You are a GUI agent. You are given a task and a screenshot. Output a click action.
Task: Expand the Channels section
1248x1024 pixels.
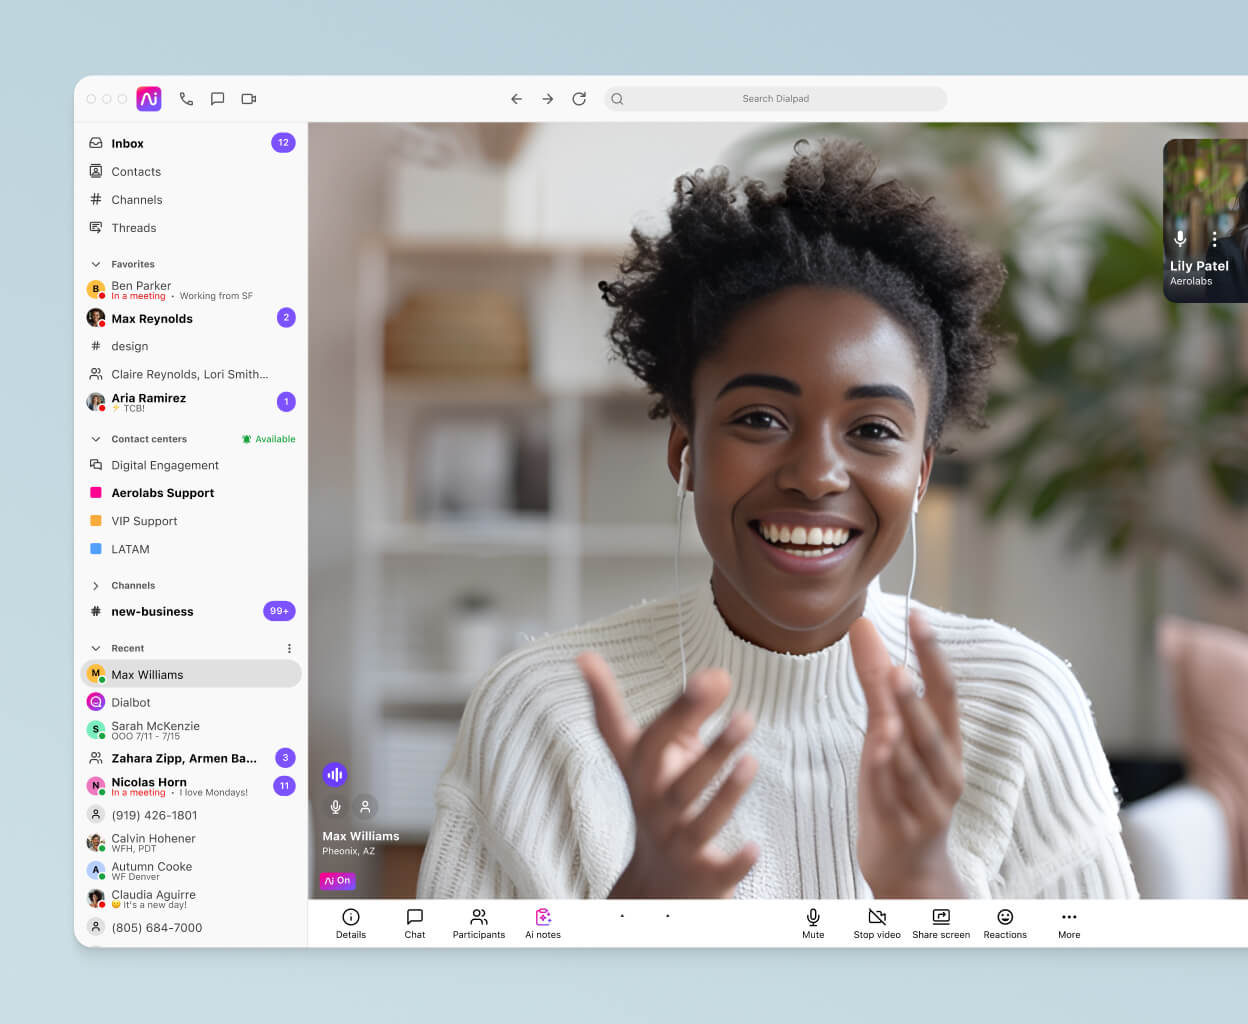click(95, 585)
